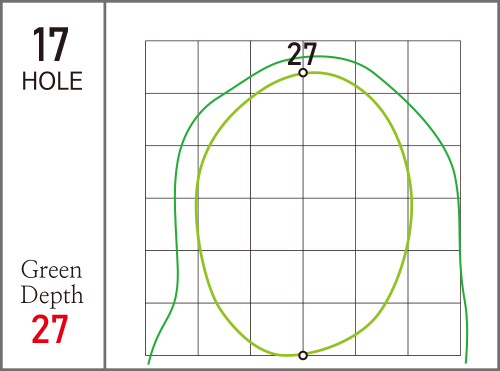
Task: Click the word Green in the side panel
Action: point(51,269)
